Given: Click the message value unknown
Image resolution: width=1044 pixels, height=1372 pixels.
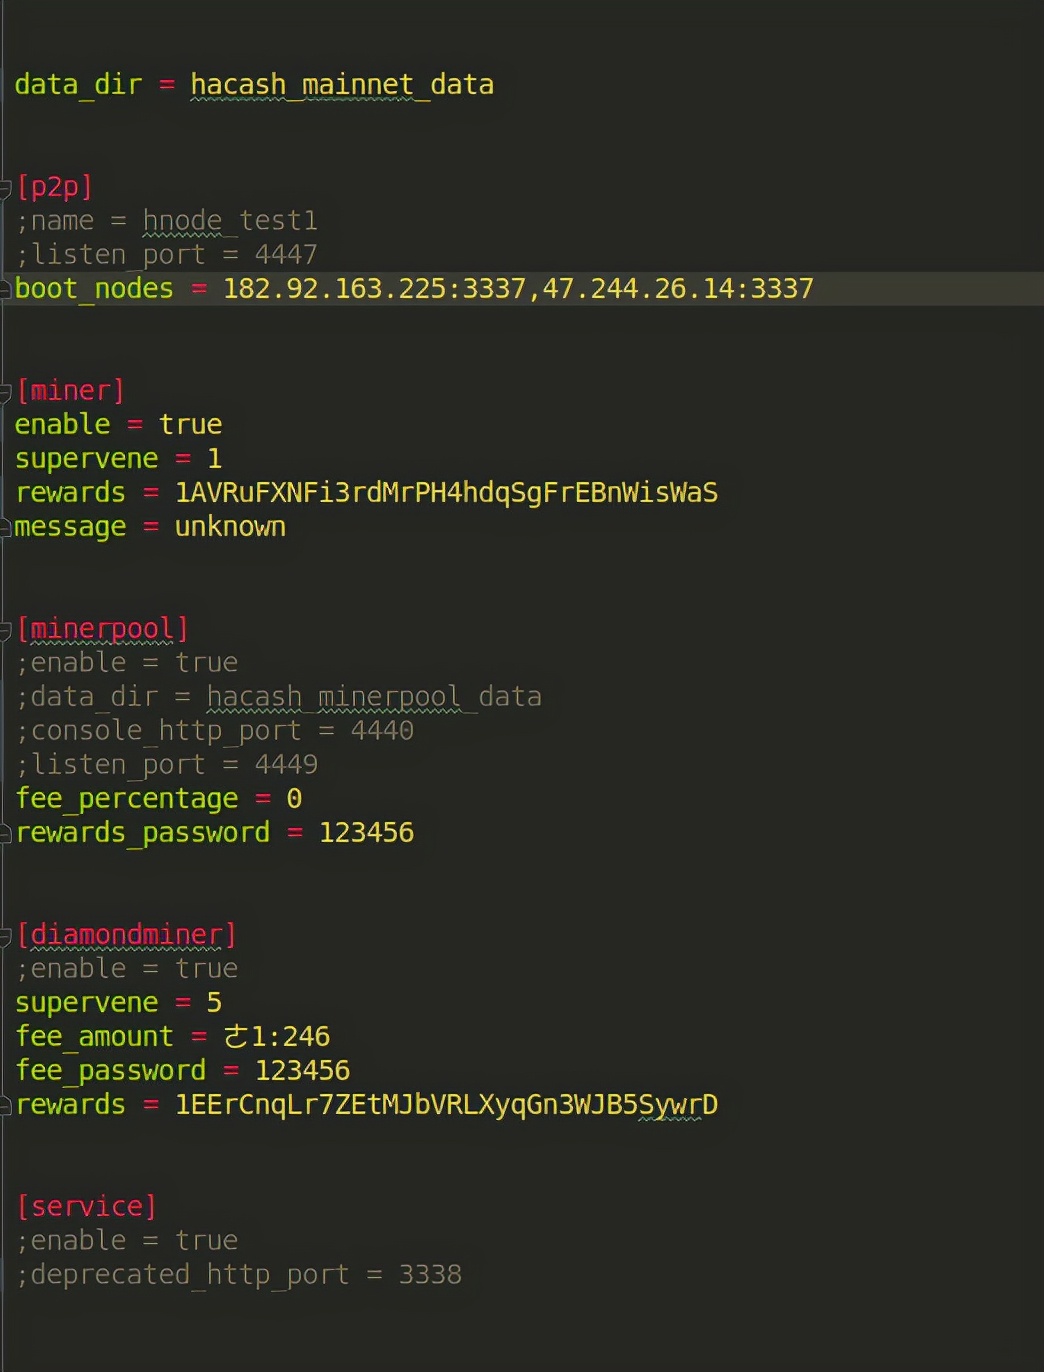Looking at the screenshot, I should (x=230, y=527).
